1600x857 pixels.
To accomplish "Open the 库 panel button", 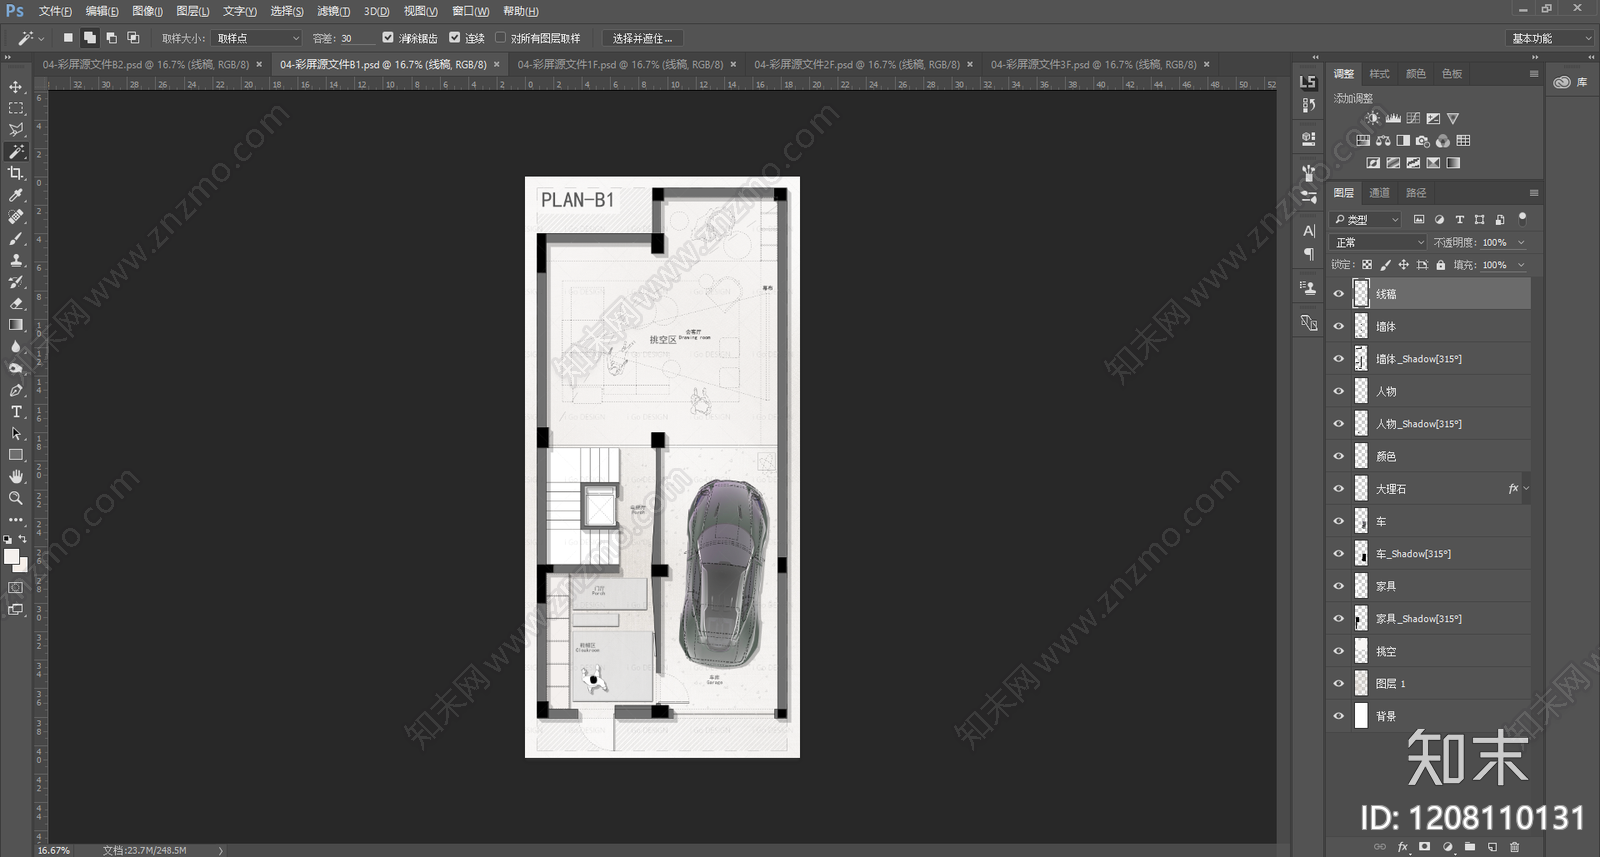I will 1571,82.
